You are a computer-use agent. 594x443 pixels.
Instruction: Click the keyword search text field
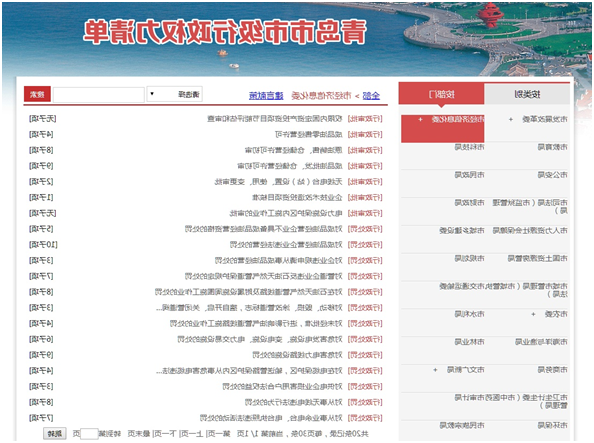pyautogui.click(x=98, y=94)
